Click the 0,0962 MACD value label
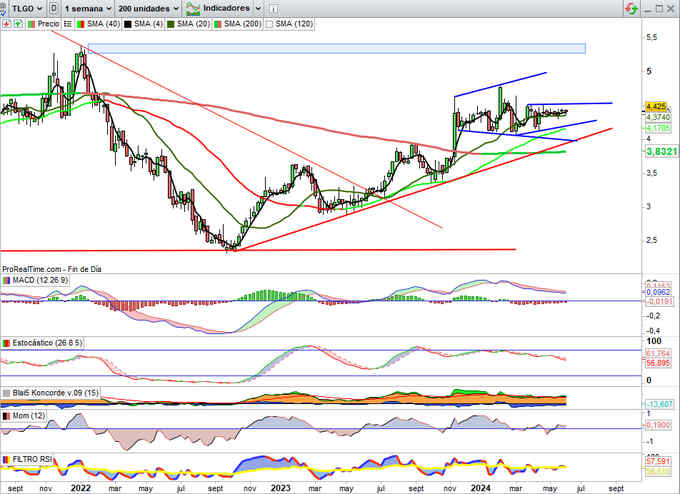The image size is (680, 494). click(x=658, y=292)
